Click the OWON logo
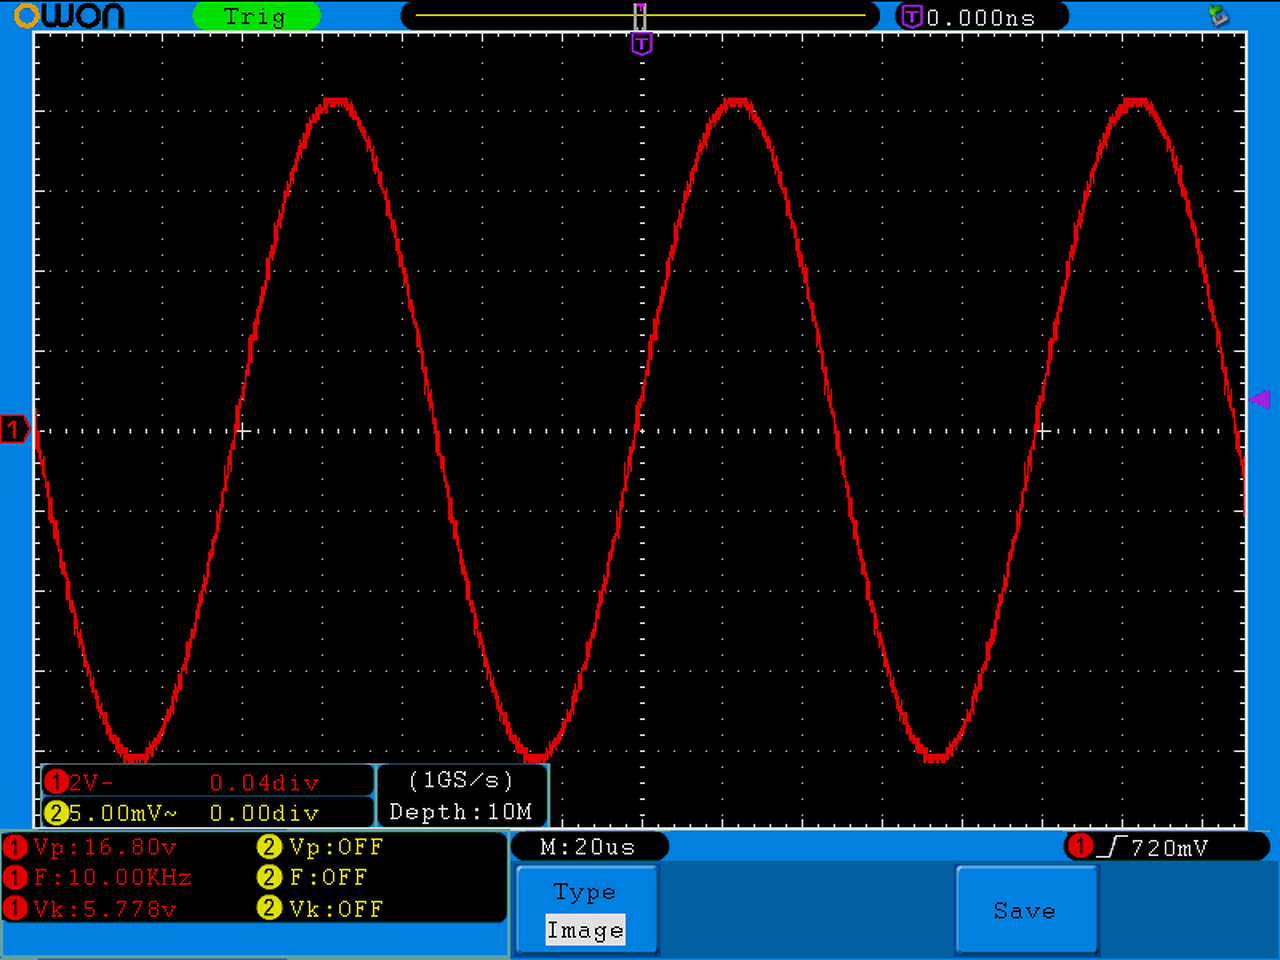The image size is (1280, 960). [69, 16]
